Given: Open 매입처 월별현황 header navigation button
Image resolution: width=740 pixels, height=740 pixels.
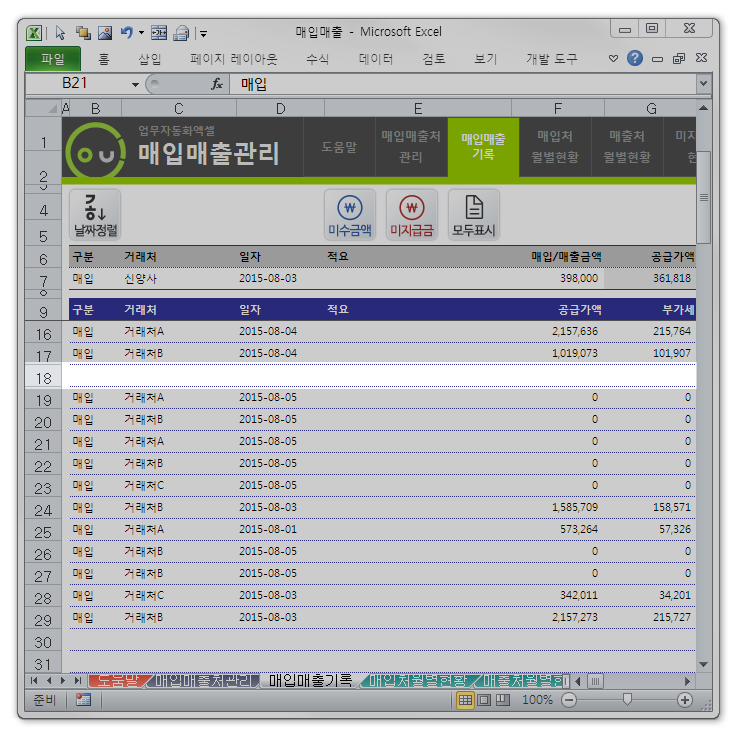Looking at the screenshot, I should (x=555, y=147).
